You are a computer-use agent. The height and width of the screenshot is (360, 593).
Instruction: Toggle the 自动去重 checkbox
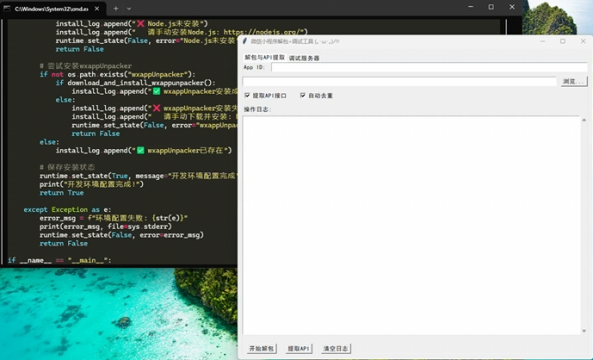[x=303, y=95]
